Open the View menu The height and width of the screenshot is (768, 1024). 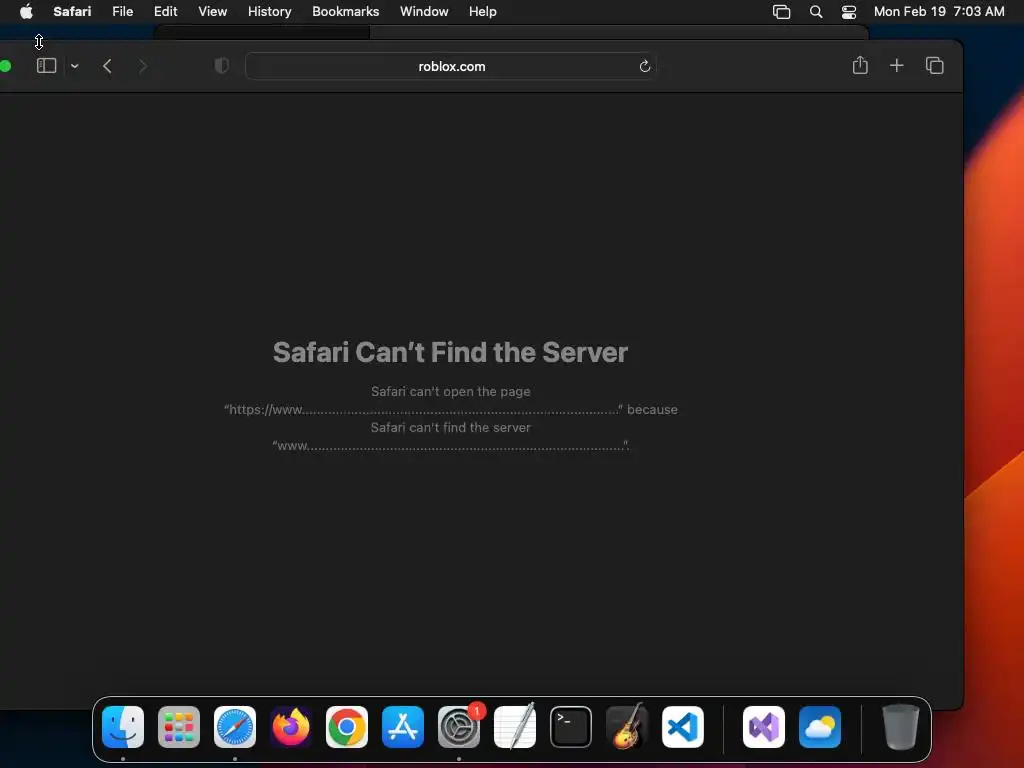(x=212, y=11)
